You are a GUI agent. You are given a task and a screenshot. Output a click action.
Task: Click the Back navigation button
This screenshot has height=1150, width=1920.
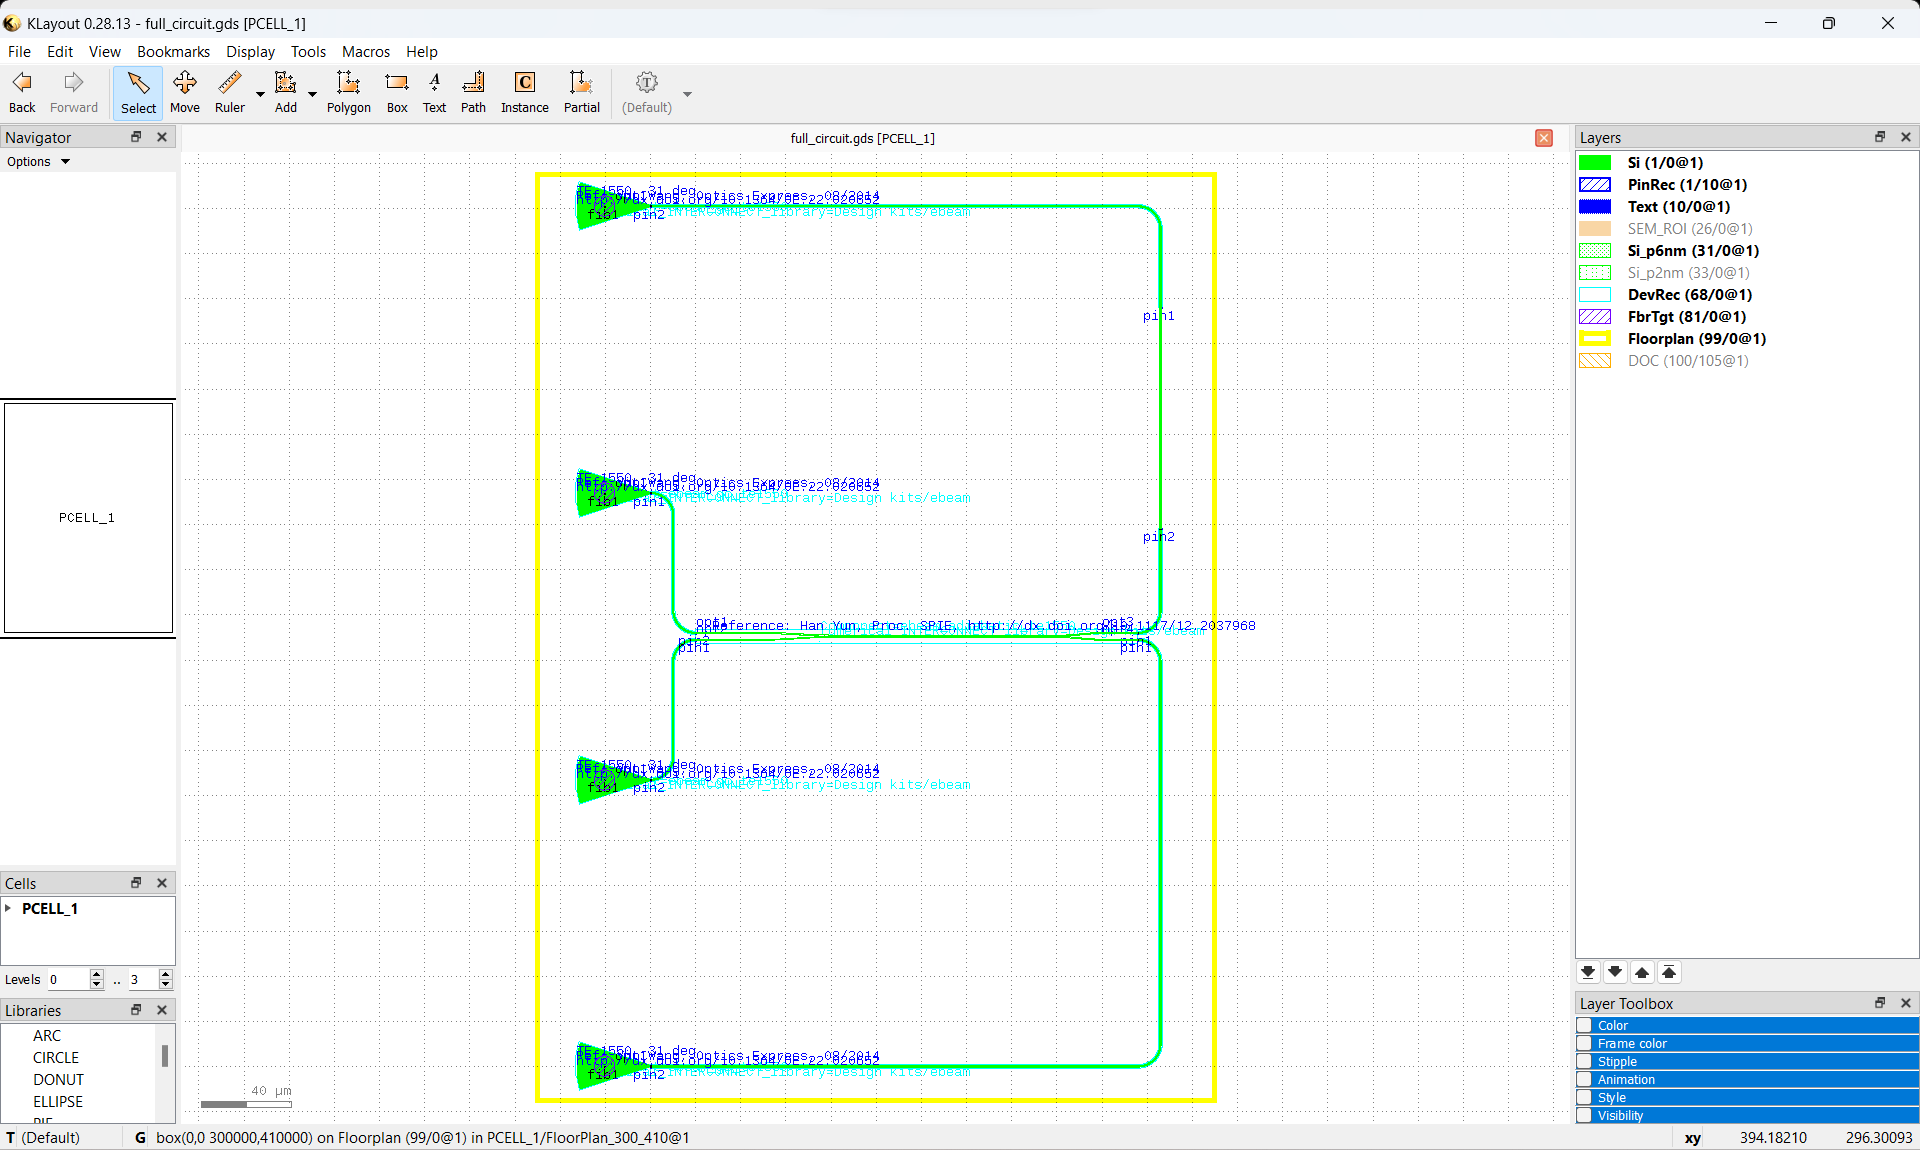coord(22,92)
